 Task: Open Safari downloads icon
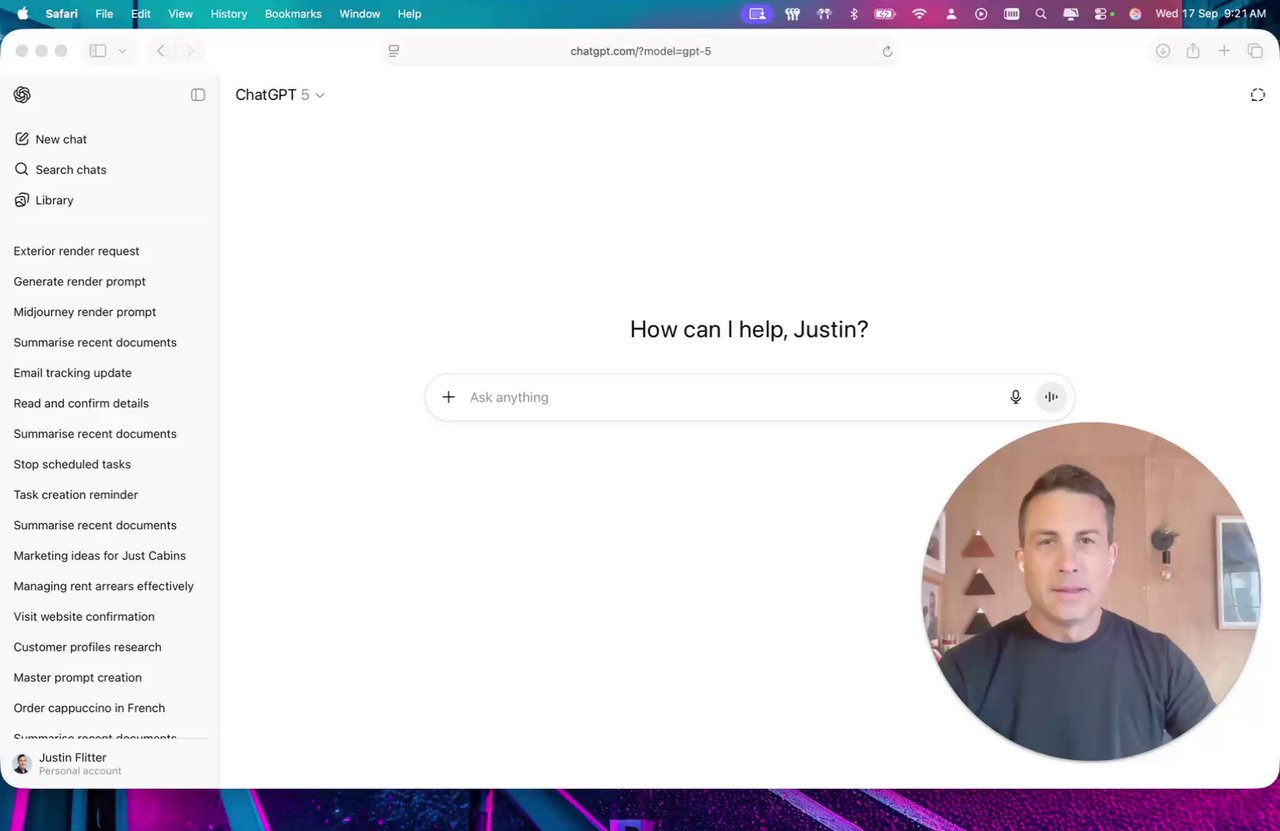pos(1162,51)
